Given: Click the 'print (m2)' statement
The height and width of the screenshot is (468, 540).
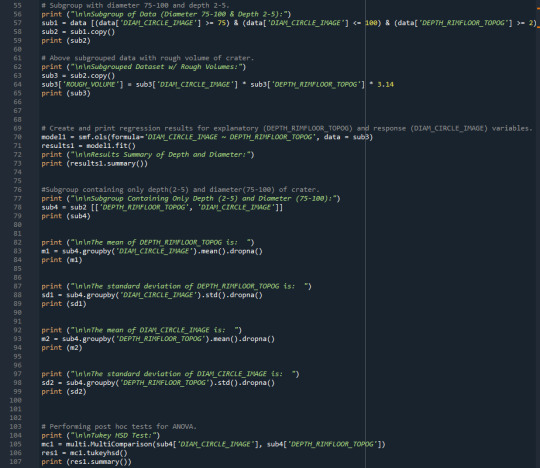Looking at the screenshot, I should click(x=62, y=348).
